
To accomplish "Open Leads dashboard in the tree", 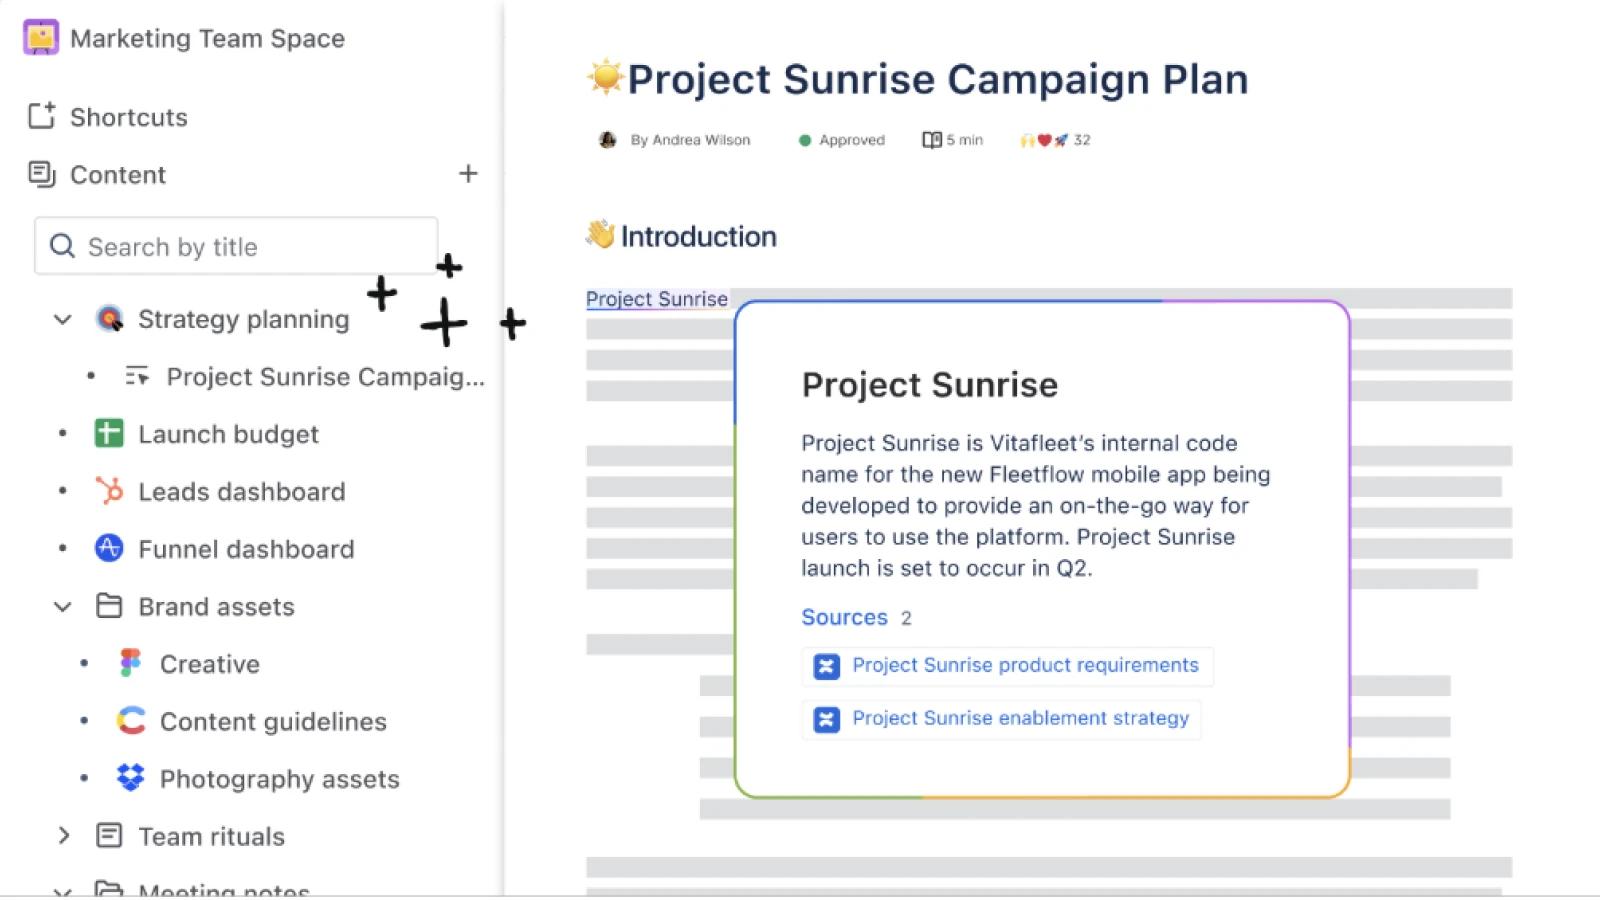I will 242,492.
